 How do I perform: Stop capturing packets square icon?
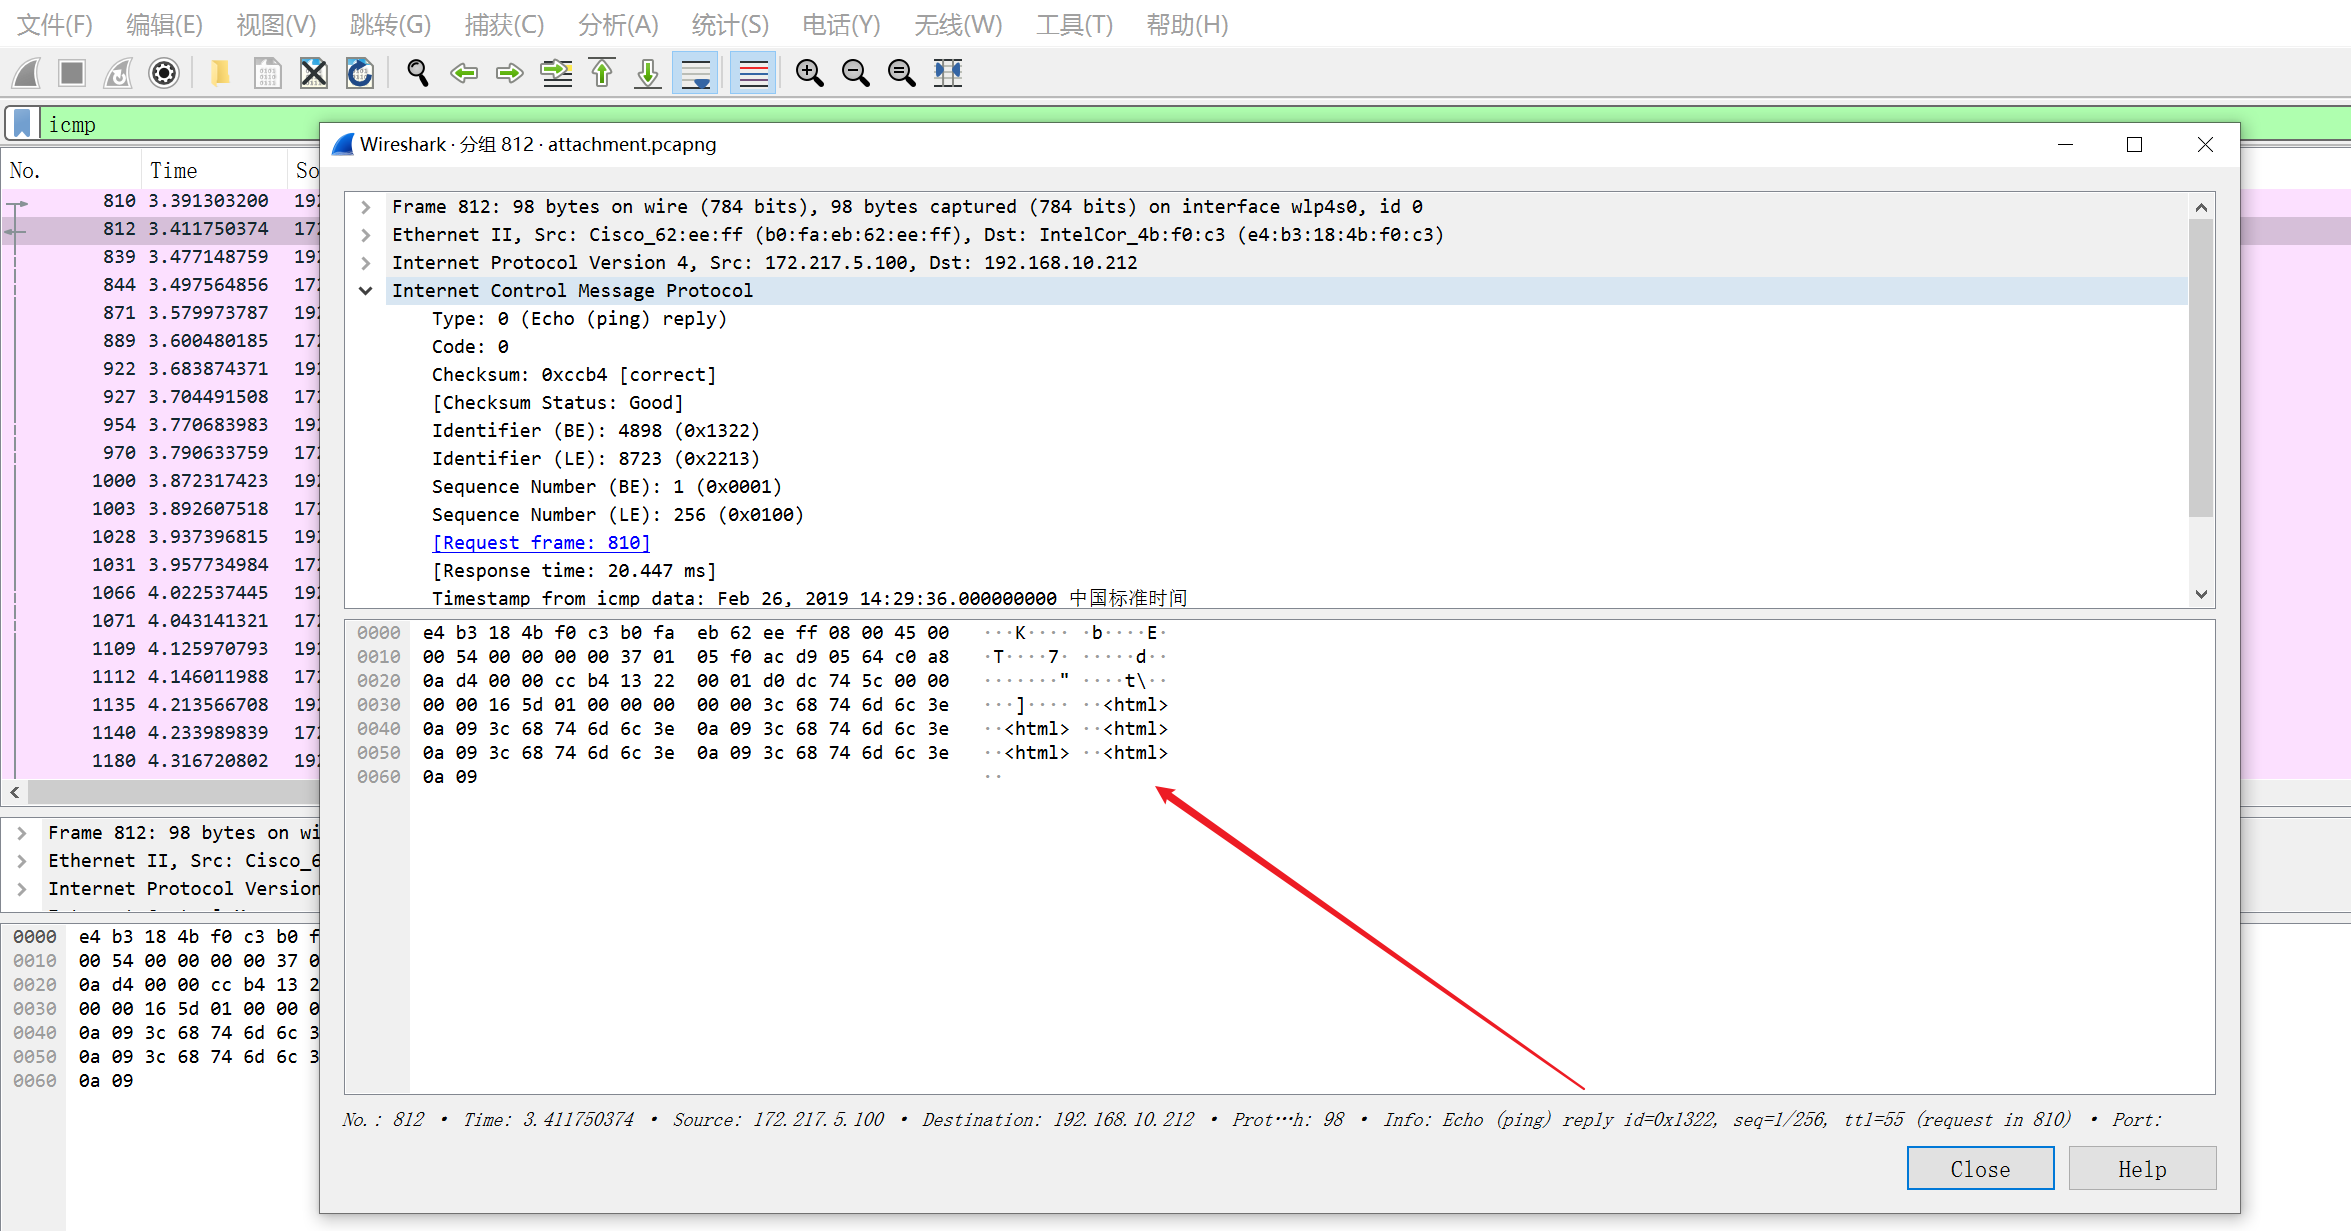pos(72,73)
